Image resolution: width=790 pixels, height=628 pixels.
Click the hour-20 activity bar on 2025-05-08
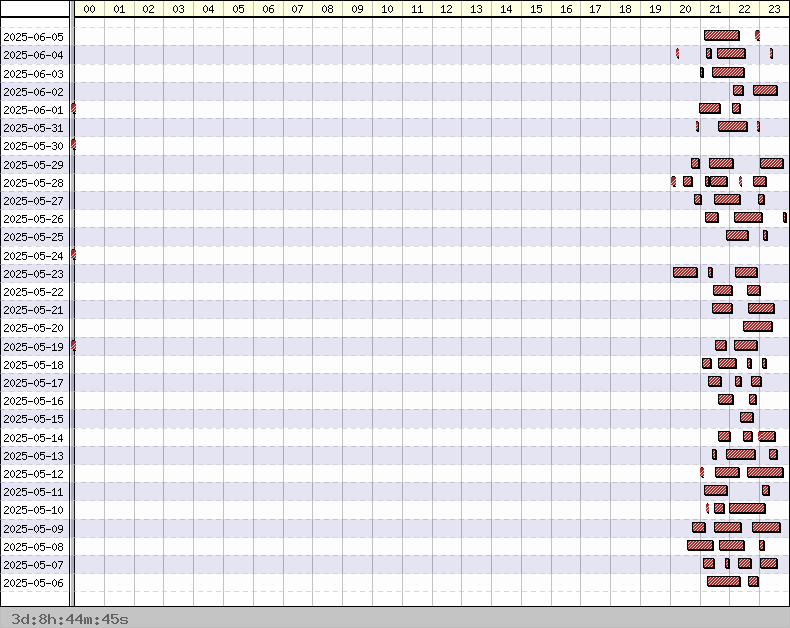pyautogui.click(x=700, y=545)
